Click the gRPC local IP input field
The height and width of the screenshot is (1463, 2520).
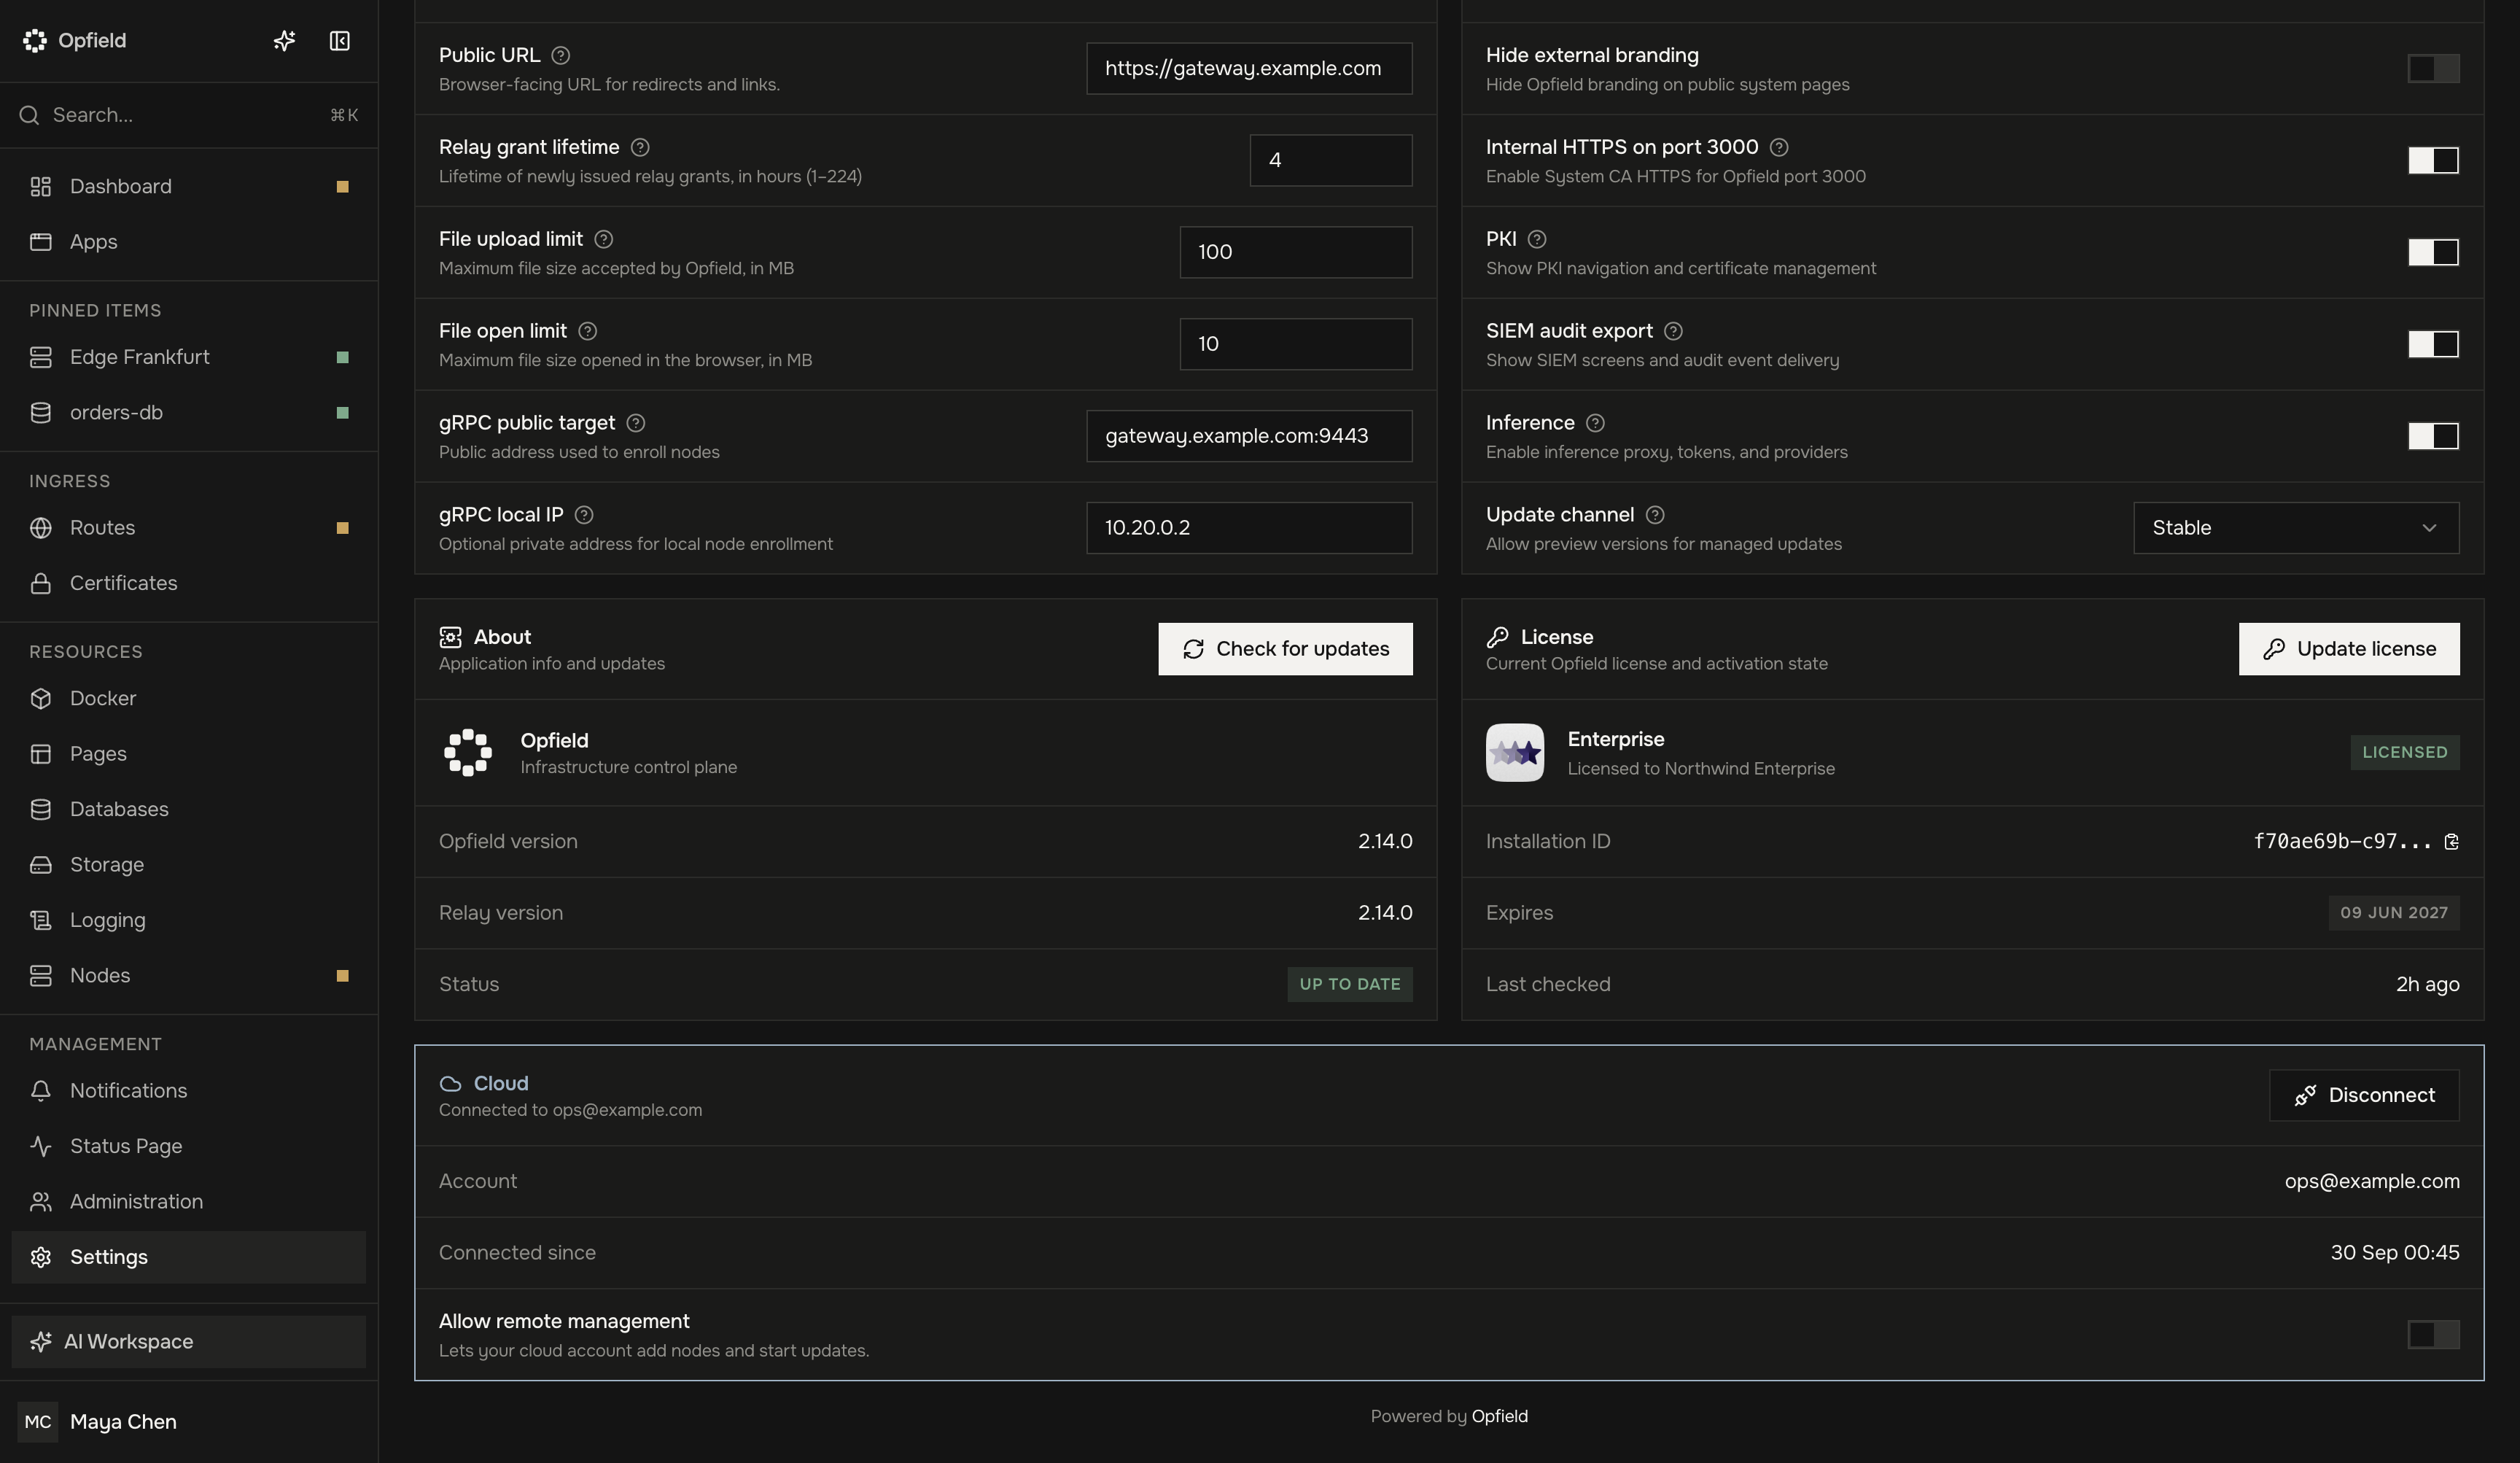pos(1249,528)
